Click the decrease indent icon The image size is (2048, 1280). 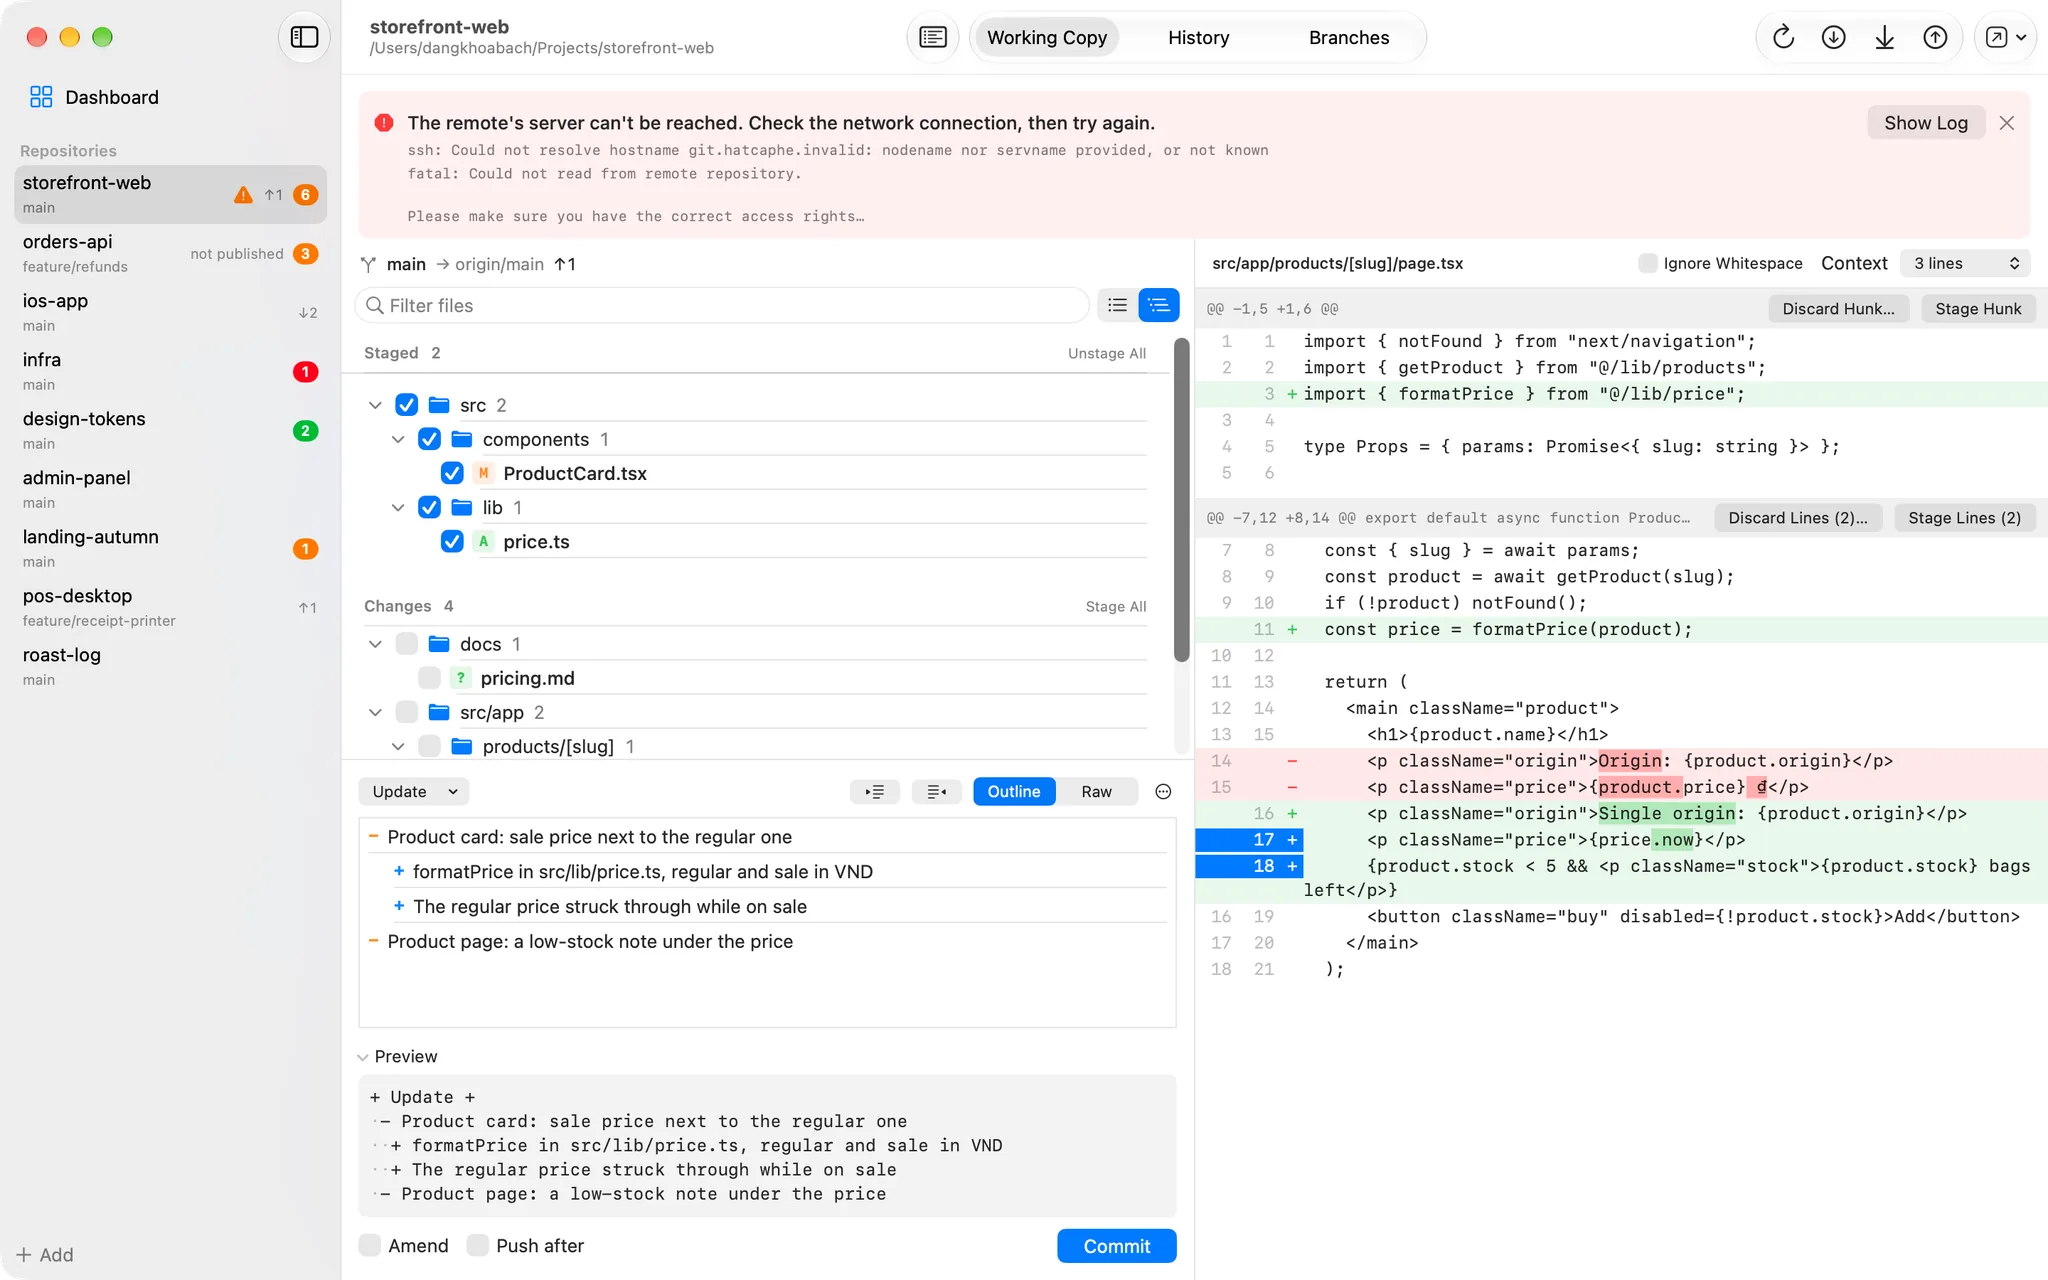936,792
